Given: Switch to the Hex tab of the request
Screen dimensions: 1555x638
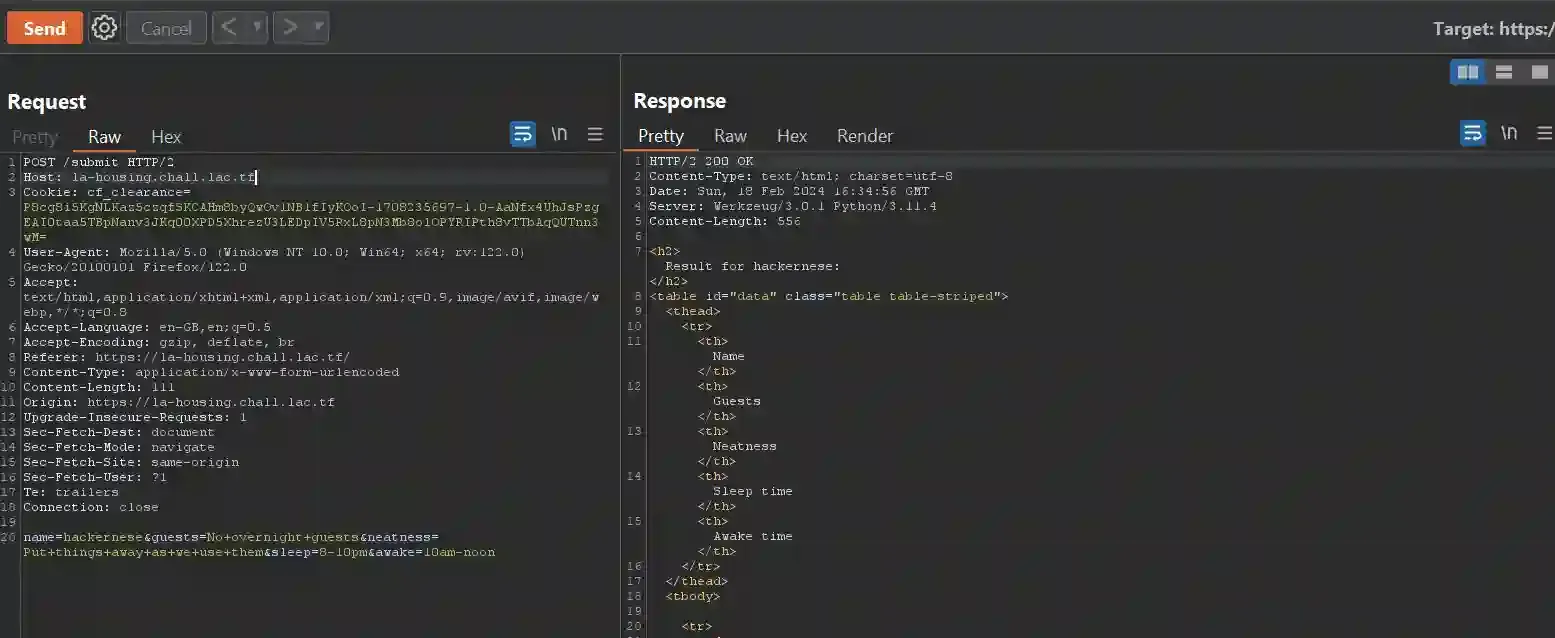Looking at the screenshot, I should (165, 137).
